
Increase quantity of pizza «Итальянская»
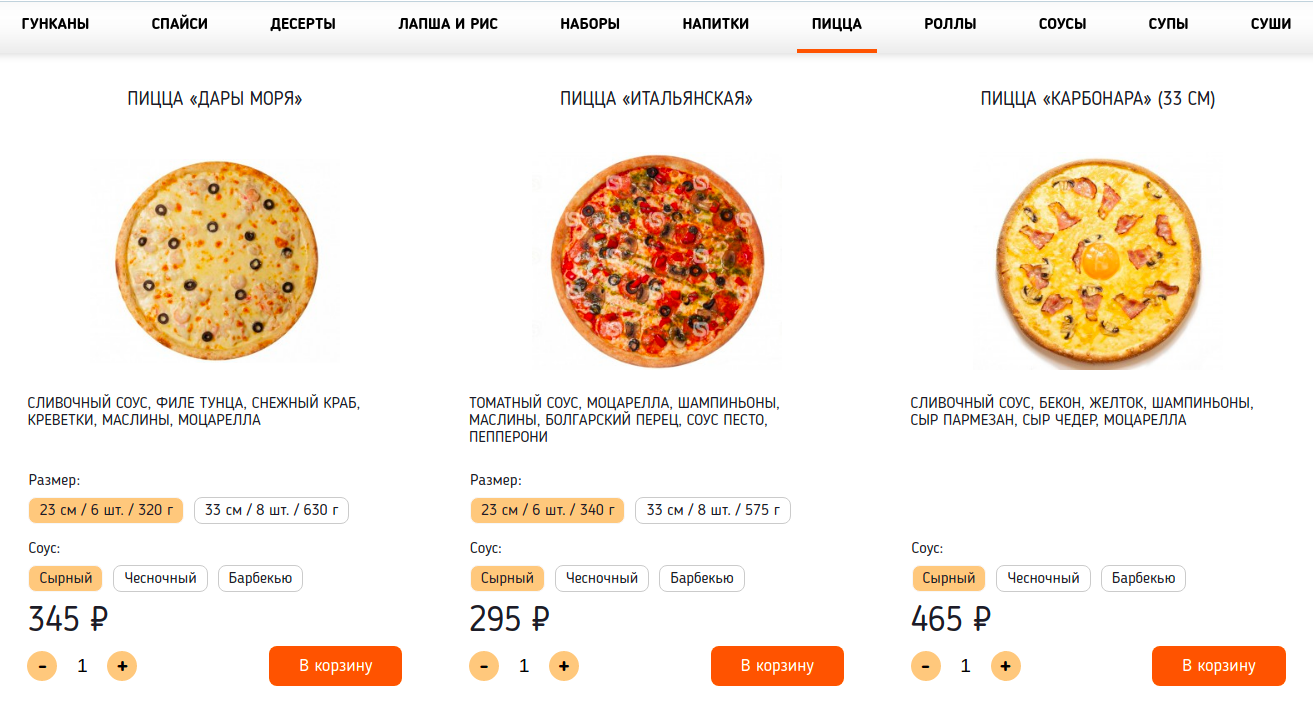[564, 665]
